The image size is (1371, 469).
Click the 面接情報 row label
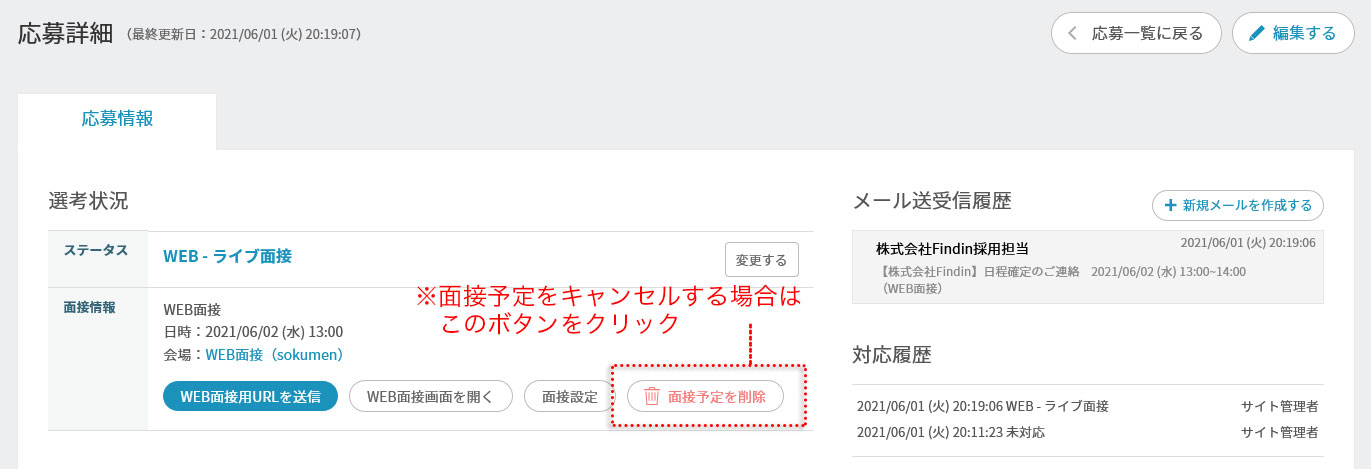coord(89,307)
